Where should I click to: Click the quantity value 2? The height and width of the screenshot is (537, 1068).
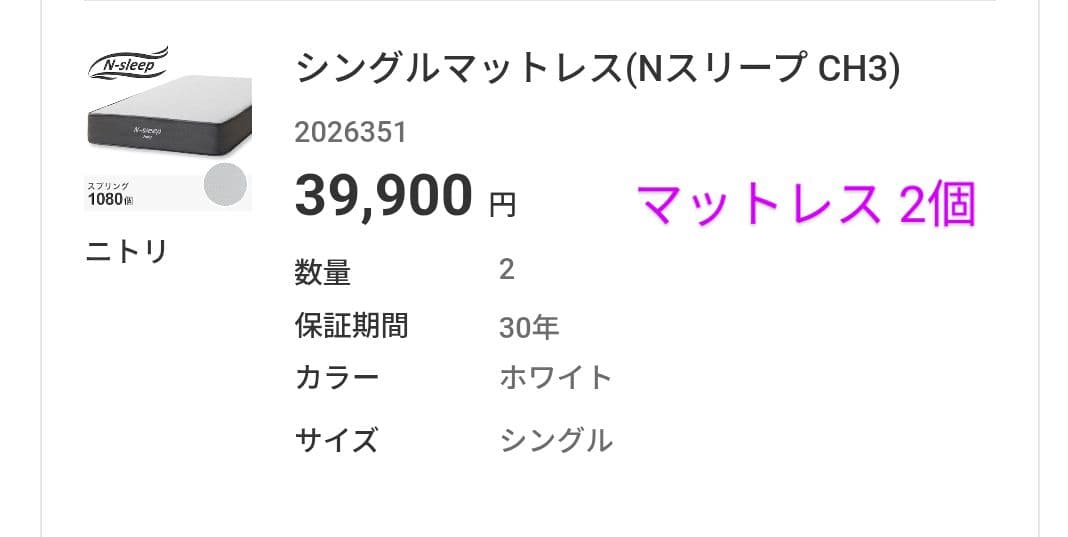[506, 270]
